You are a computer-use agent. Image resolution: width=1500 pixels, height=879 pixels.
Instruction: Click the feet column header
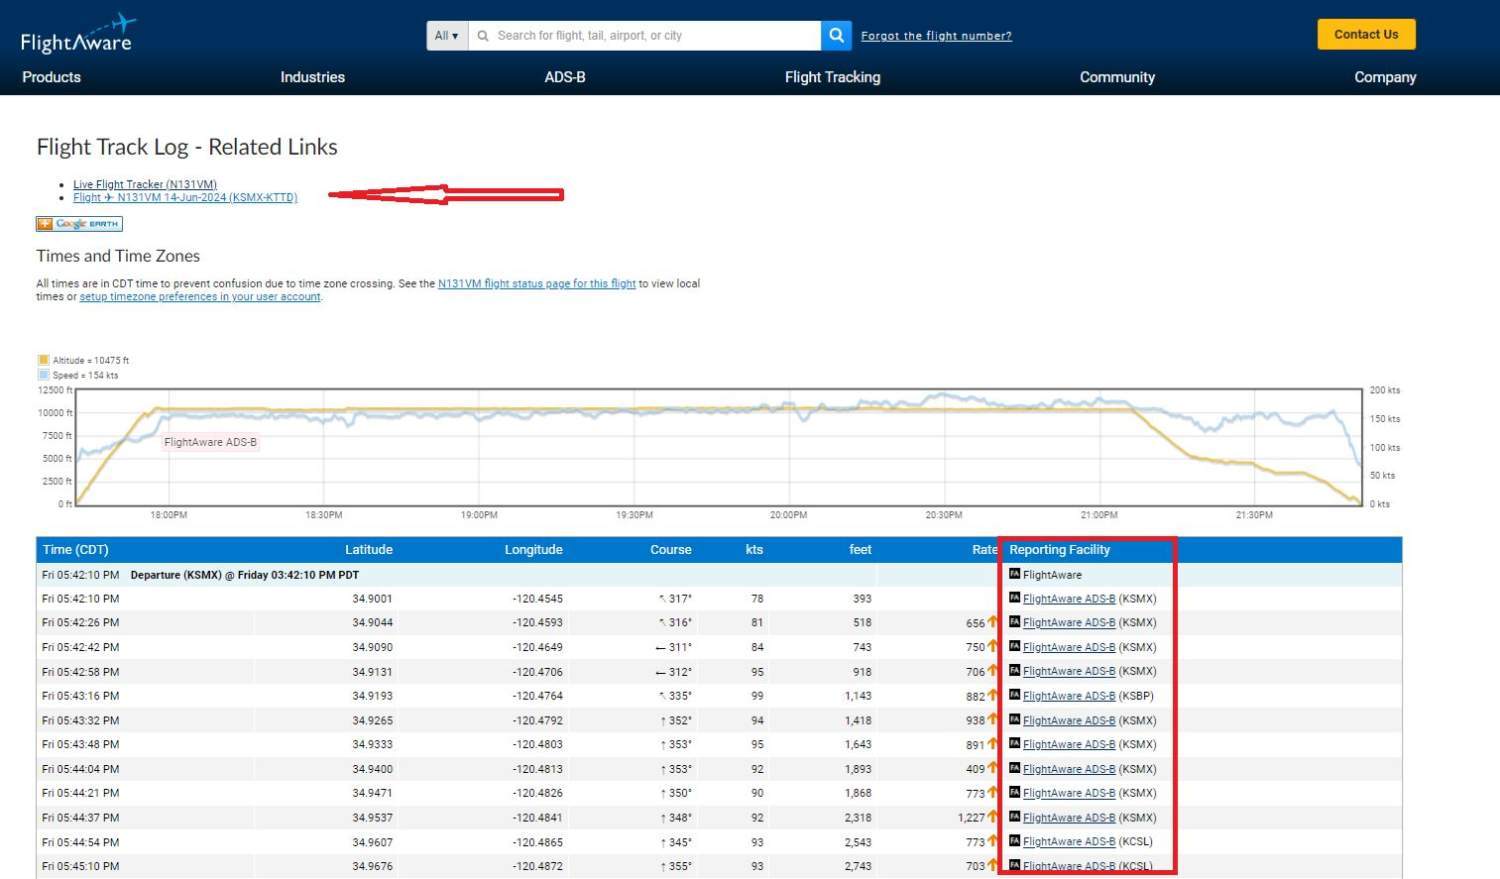(x=861, y=550)
